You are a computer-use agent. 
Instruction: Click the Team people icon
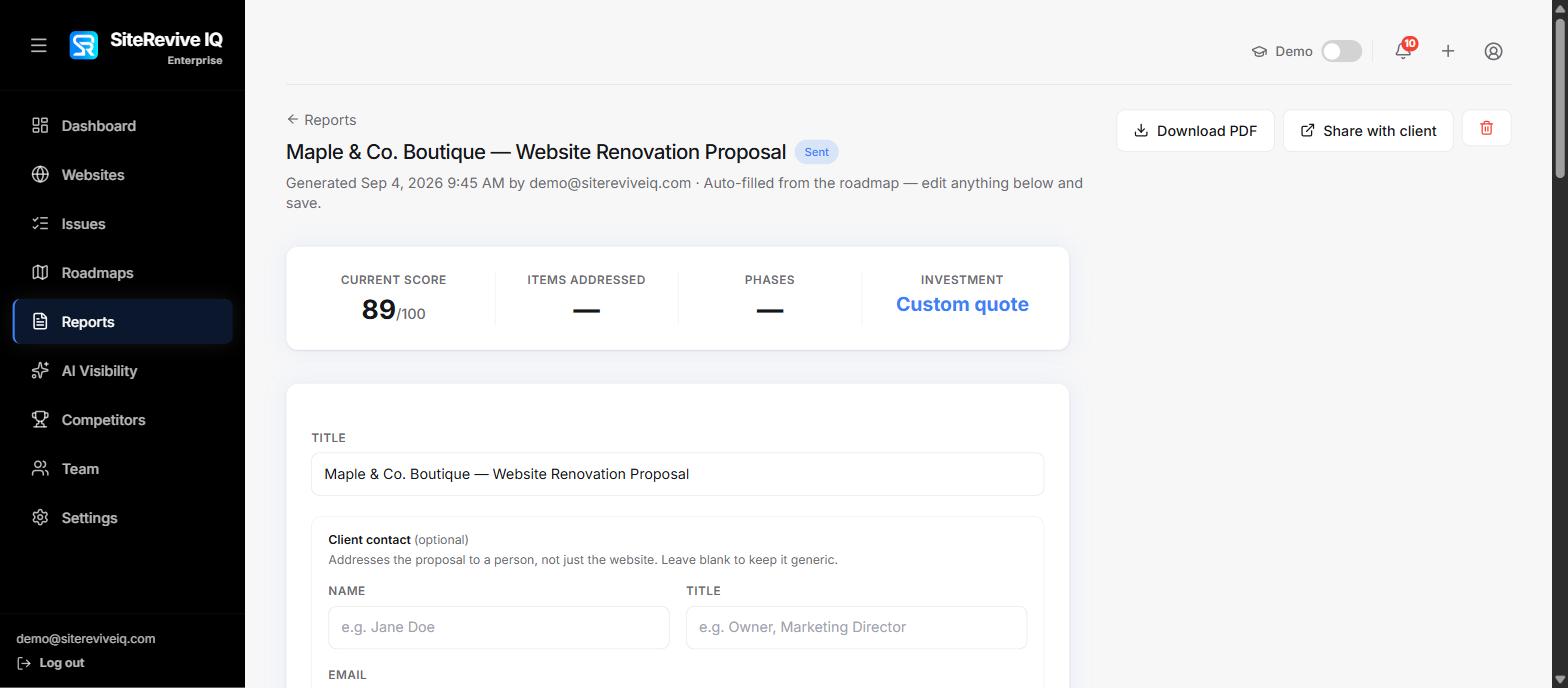[x=40, y=468]
